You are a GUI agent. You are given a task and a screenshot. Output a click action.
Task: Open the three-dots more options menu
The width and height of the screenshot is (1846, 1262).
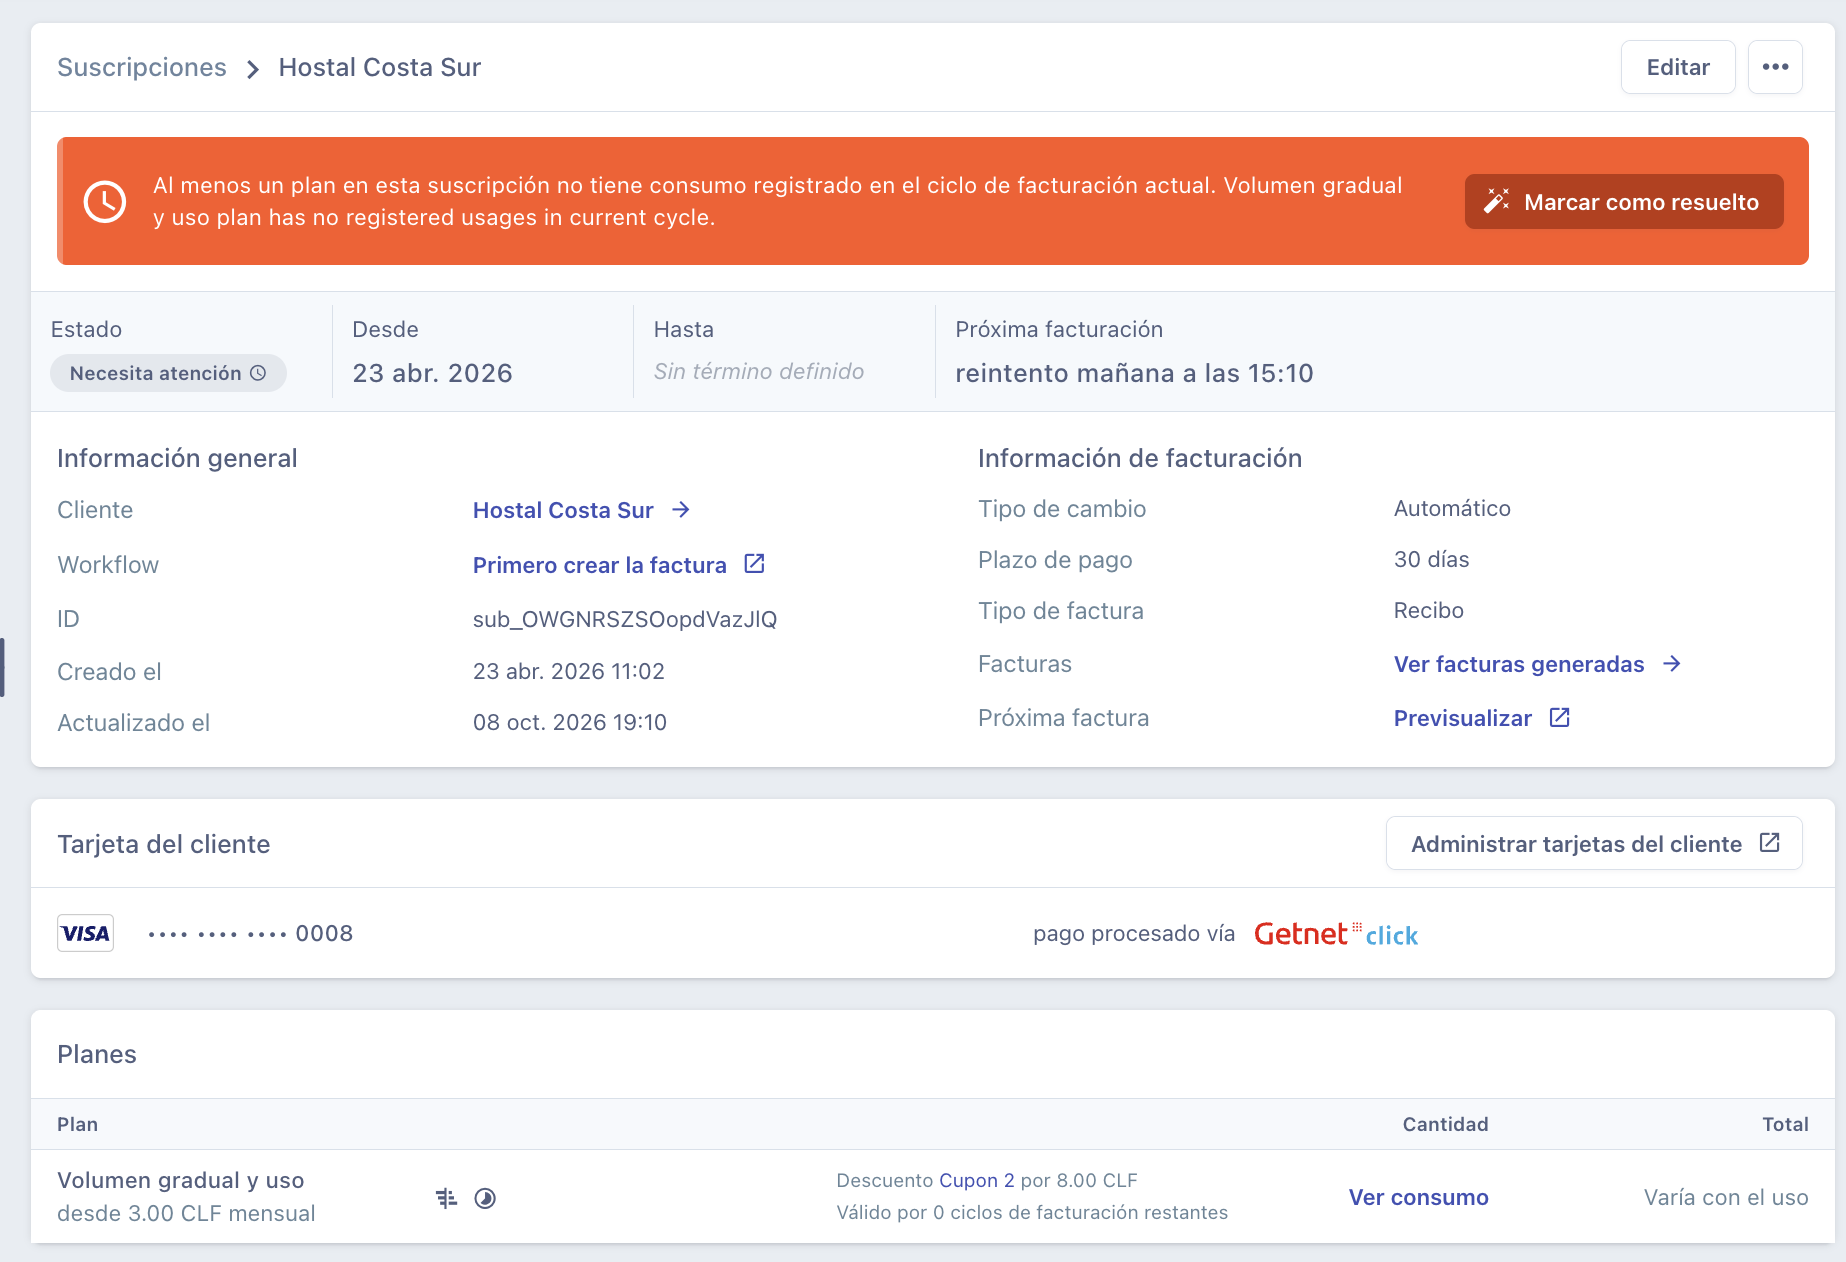coord(1775,67)
